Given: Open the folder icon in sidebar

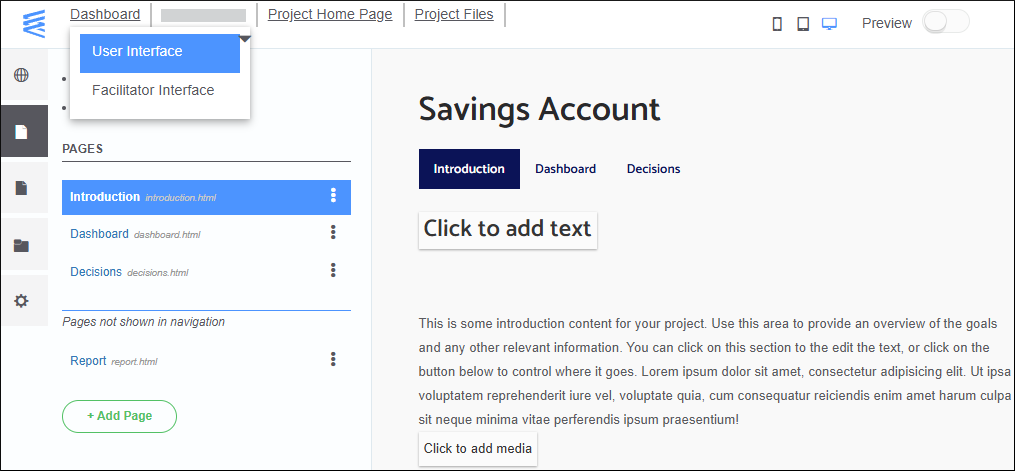Looking at the screenshot, I should 21,245.
